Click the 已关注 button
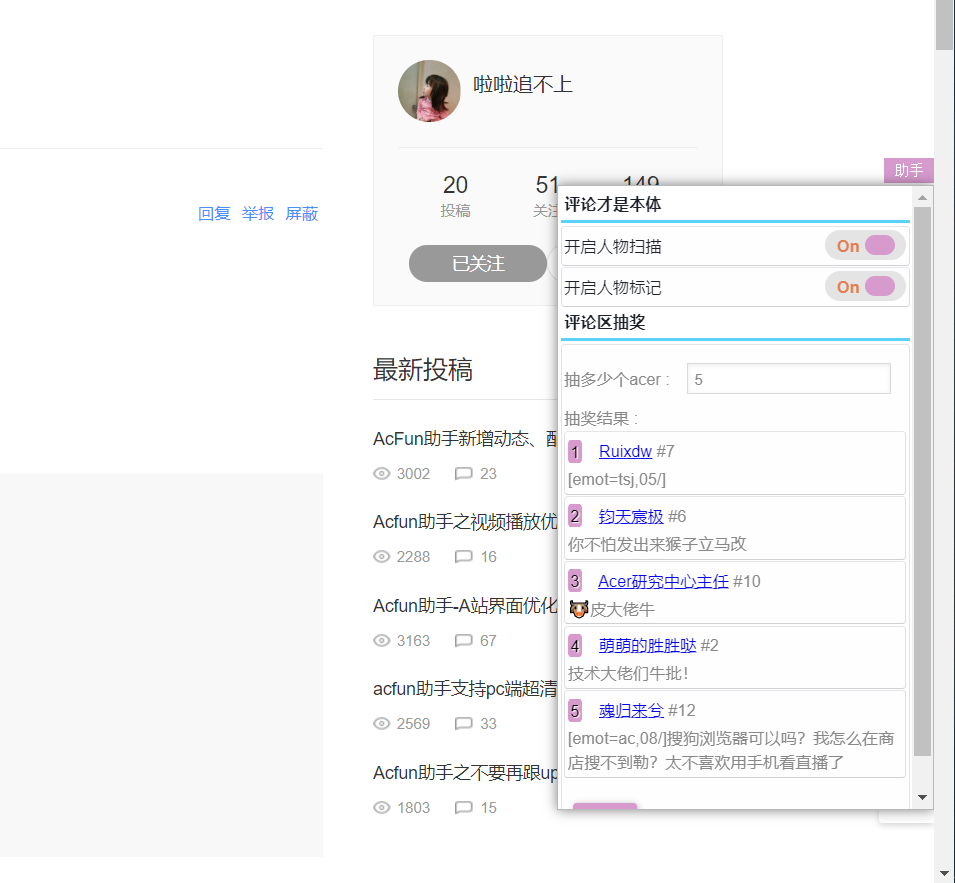Screen dimensions: 955x883 (478, 264)
